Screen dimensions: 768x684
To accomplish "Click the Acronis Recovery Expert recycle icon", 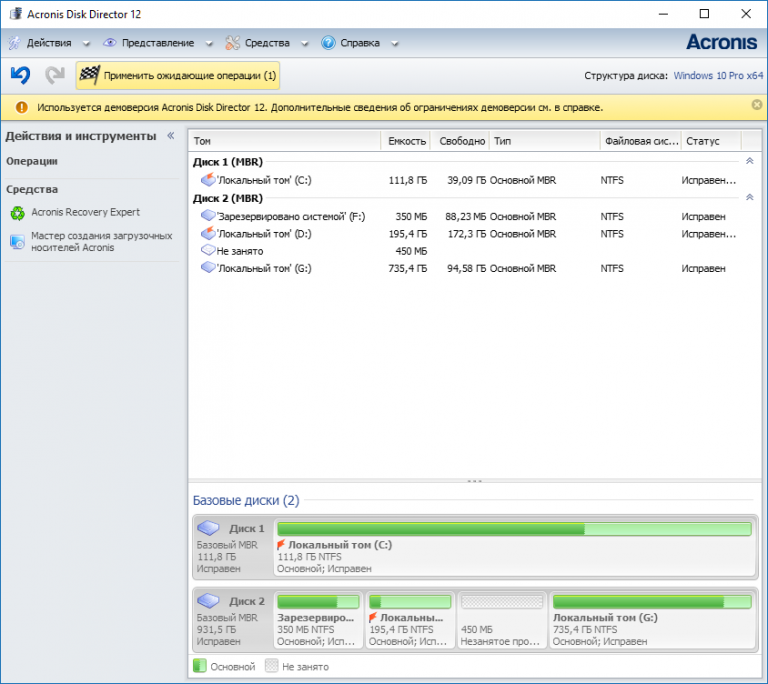I will point(18,213).
